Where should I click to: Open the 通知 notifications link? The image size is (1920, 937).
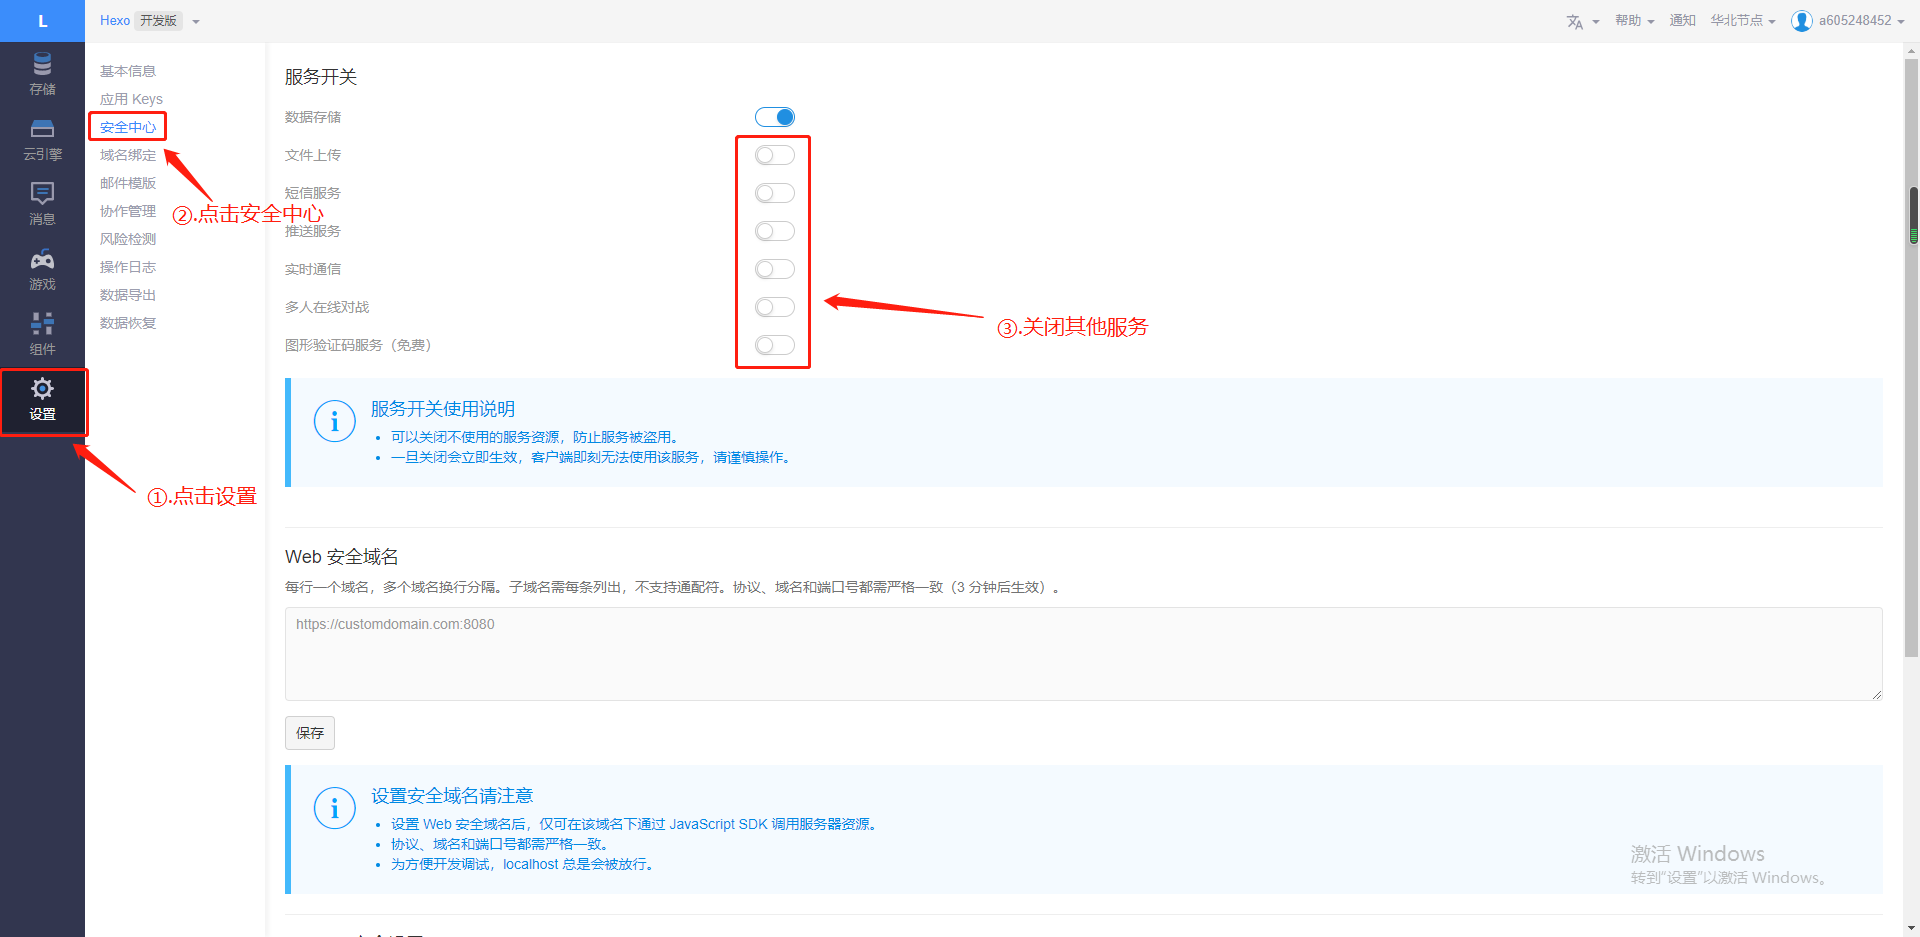pos(1682,21)
